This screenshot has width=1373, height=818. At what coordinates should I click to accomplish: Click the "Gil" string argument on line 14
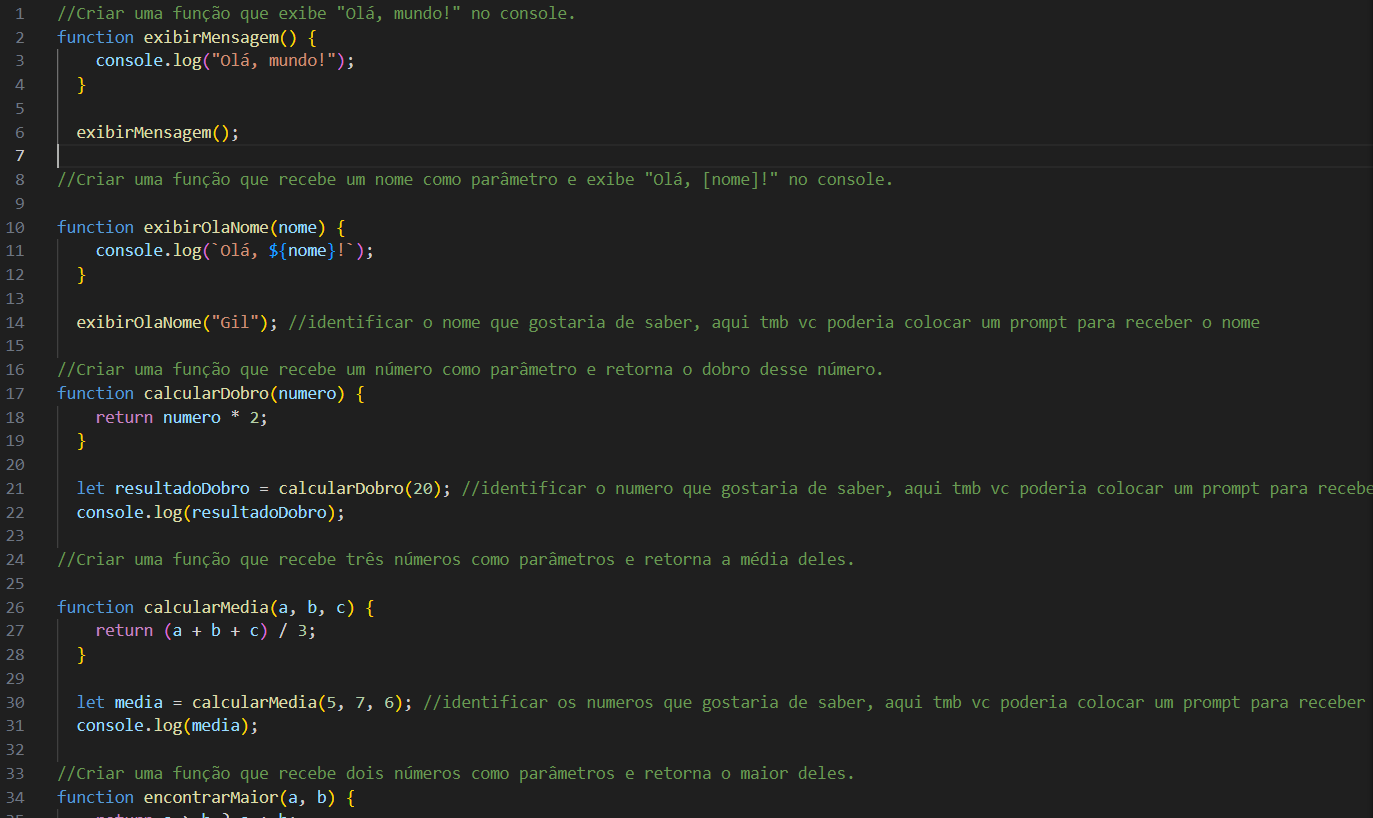[x=235, y=322]
